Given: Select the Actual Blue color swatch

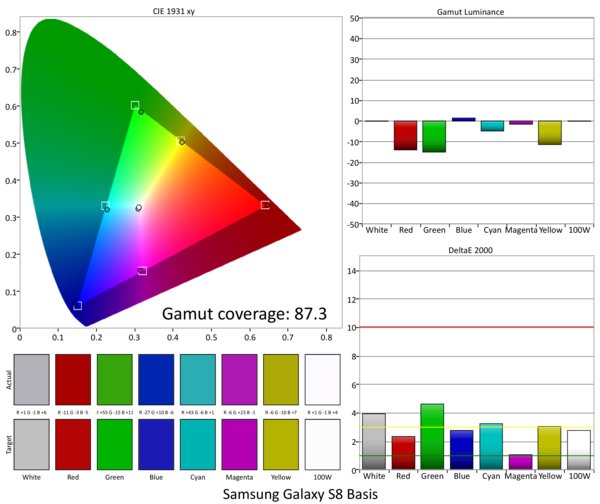Looking at the screenshot, I should click(156, 379).
